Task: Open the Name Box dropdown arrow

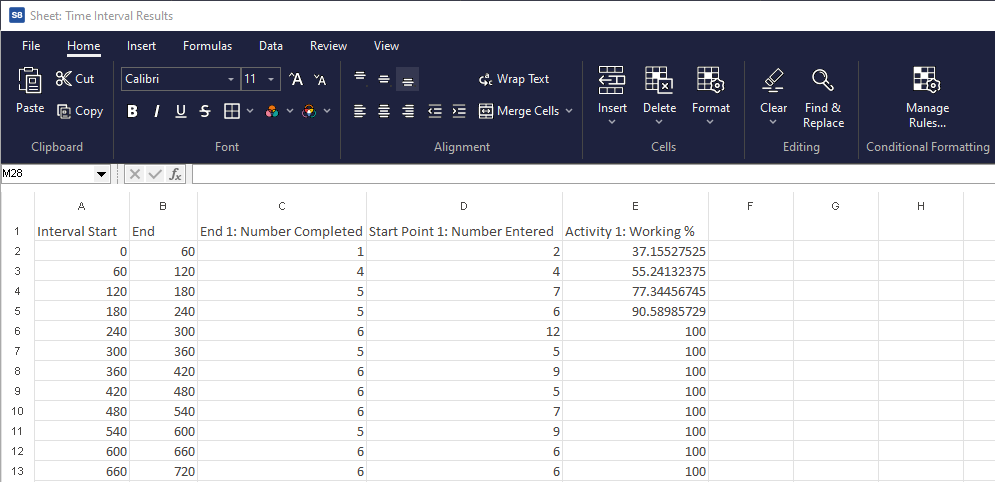Action: (101, 174)
